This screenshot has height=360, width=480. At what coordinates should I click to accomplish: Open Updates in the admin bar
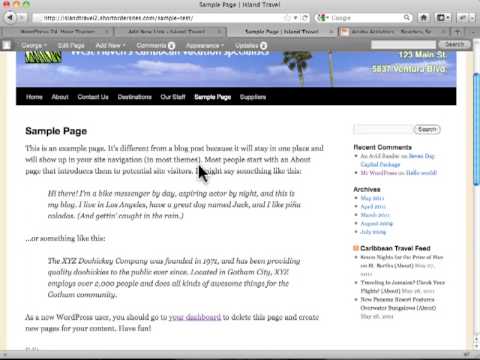(251, 45)
